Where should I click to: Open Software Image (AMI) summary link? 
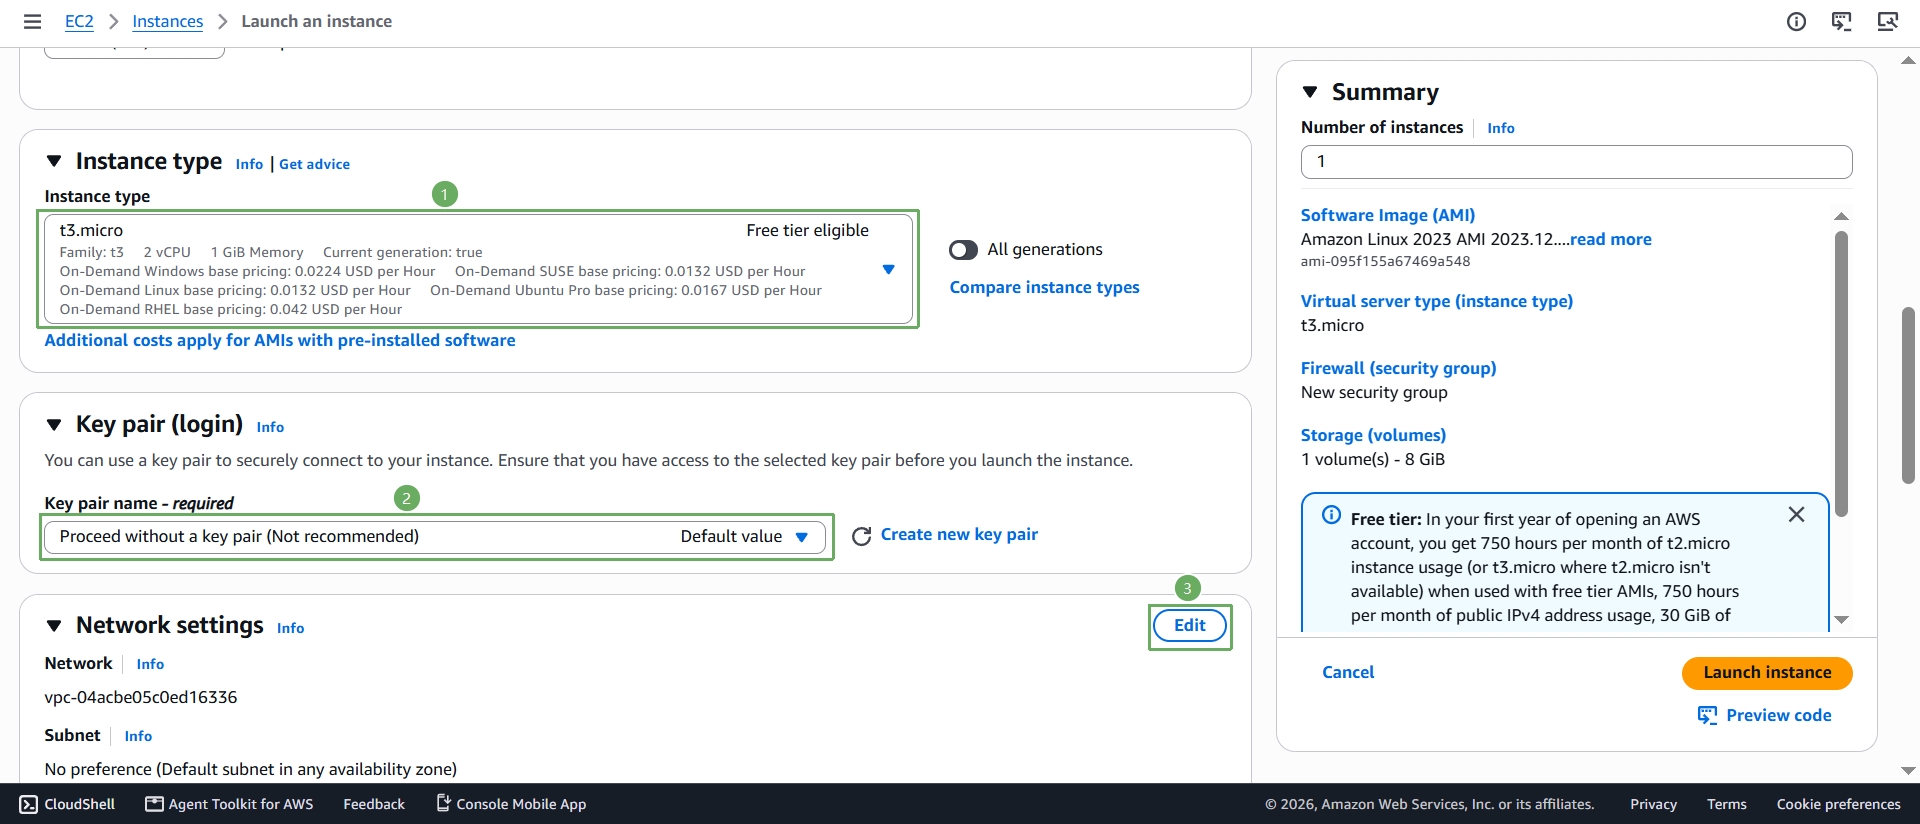coord(1387,215)
